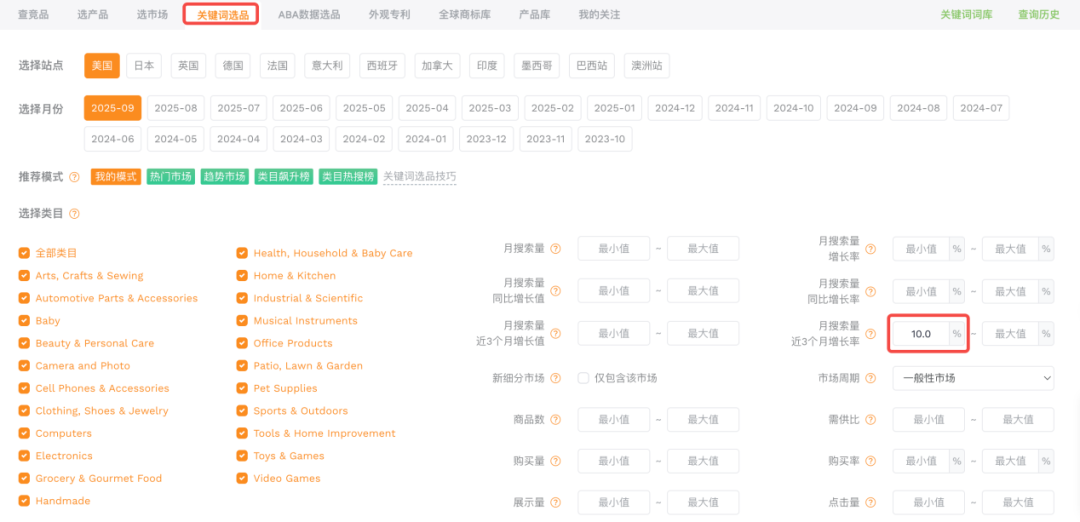Image resolution: width=1080 pixels, height=522 pixels.
Task: Click help icon beside 购买量
Action: 555,461
